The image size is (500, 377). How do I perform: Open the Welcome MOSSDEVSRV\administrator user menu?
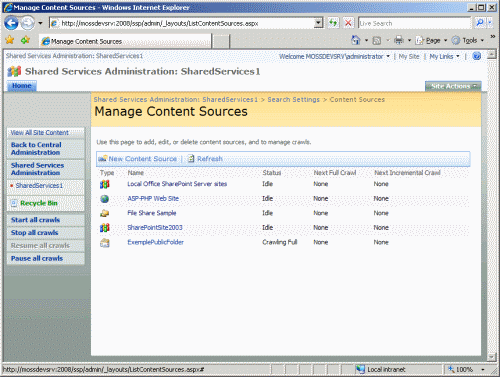pyautogui.click(x=334, y=56)
